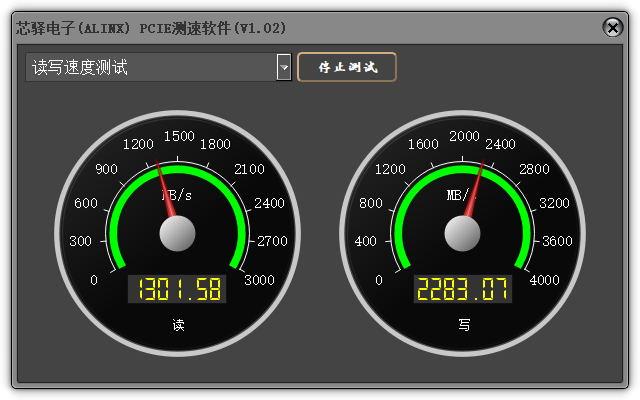This screenshot has height=400, width=640.
Task: Click the center hub of the write gauge
Action: click(x=462, y=233)
